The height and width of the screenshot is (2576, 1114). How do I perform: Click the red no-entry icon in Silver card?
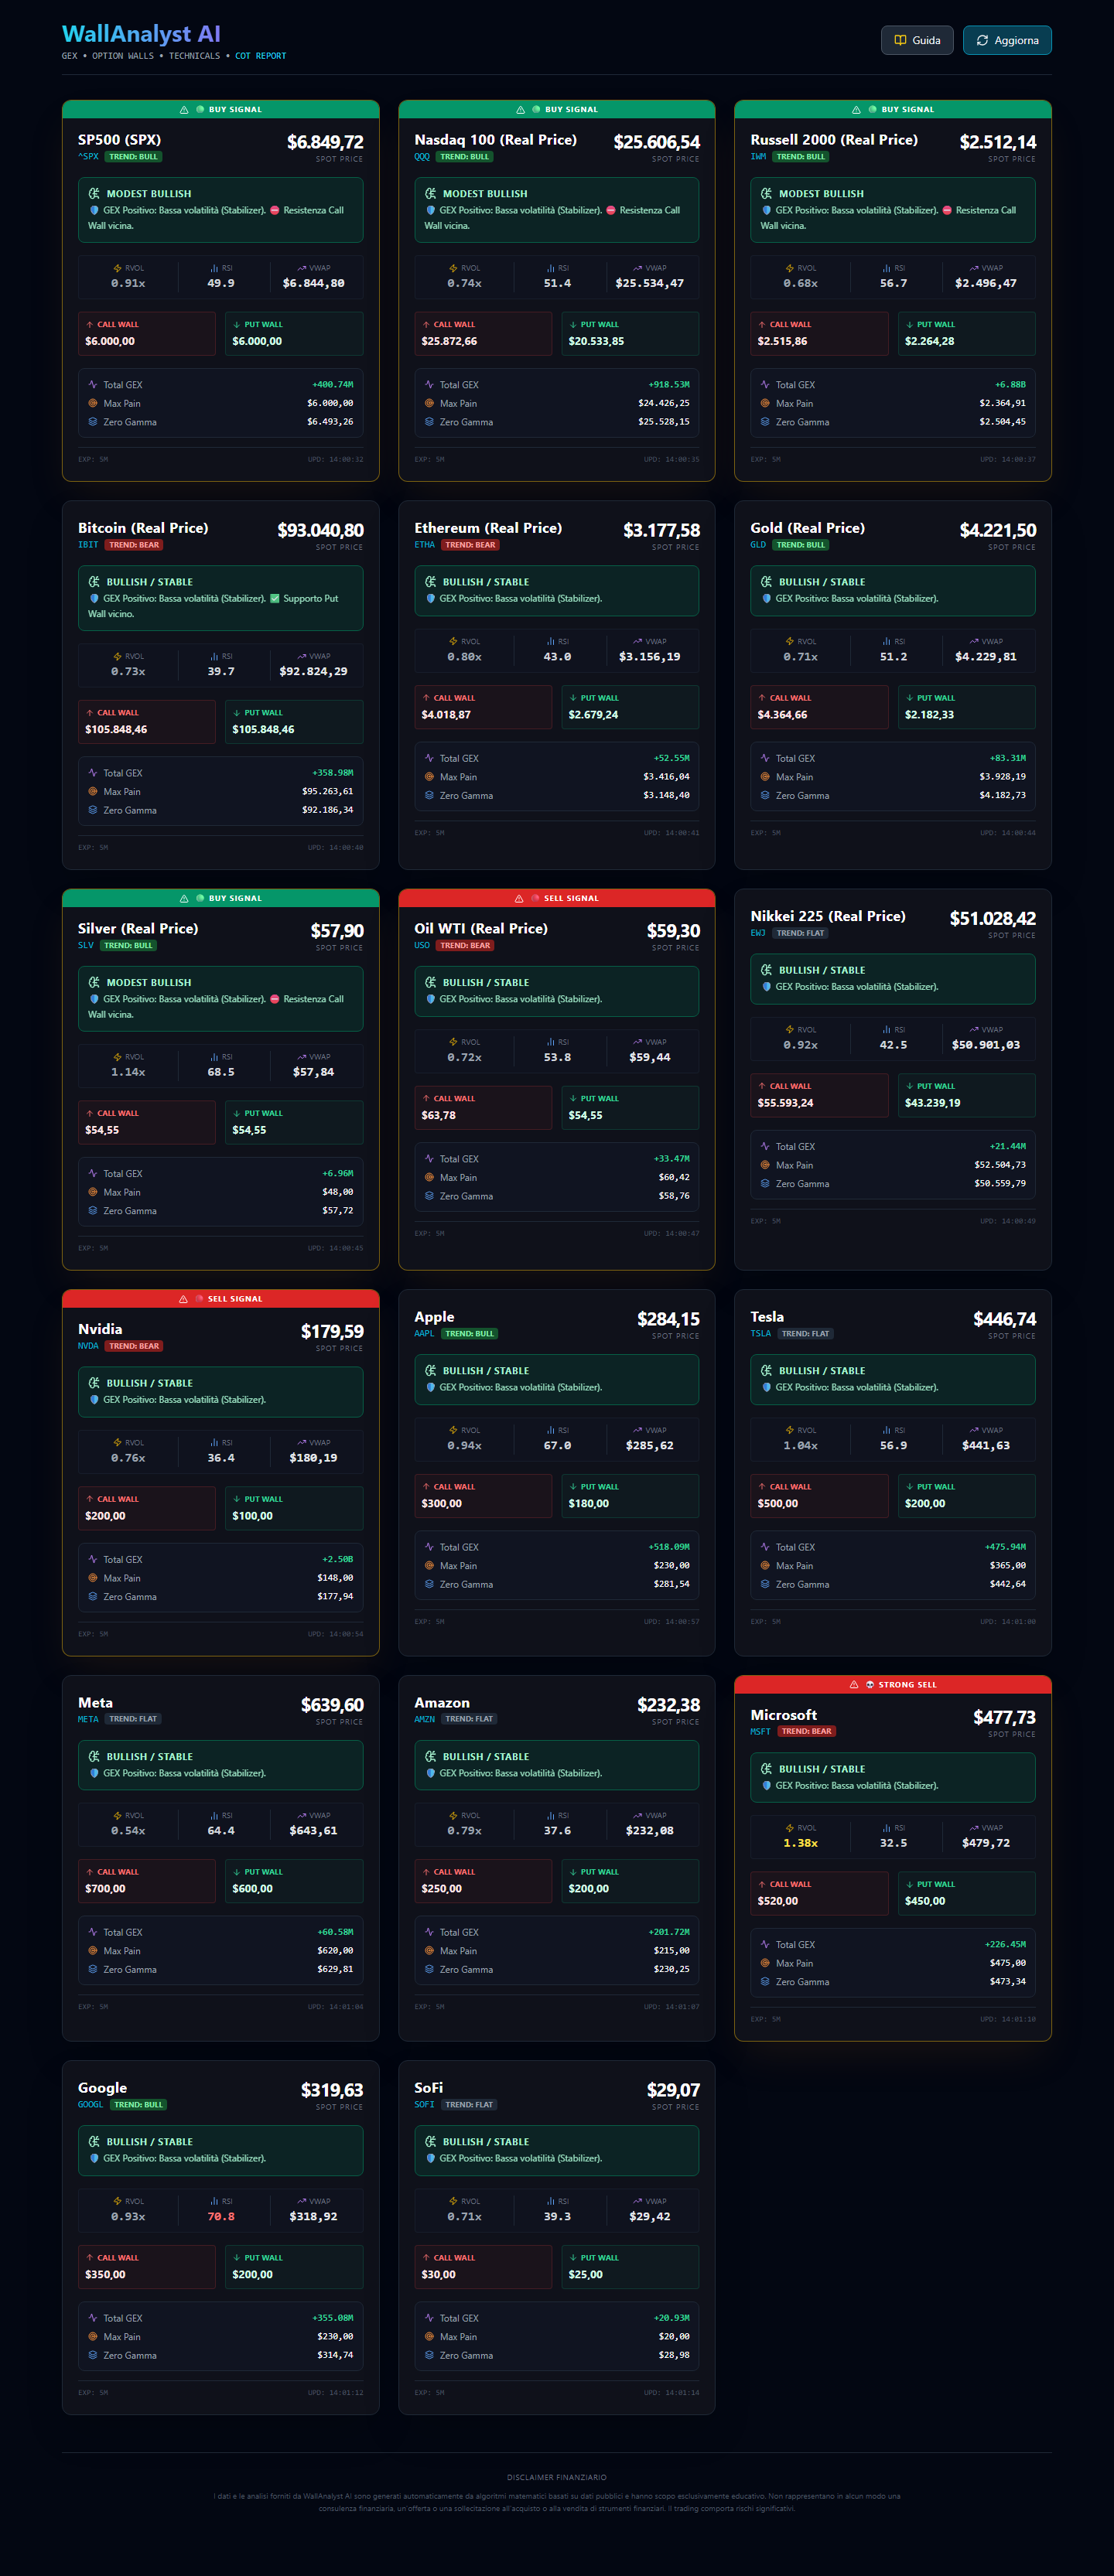point(275,999)
